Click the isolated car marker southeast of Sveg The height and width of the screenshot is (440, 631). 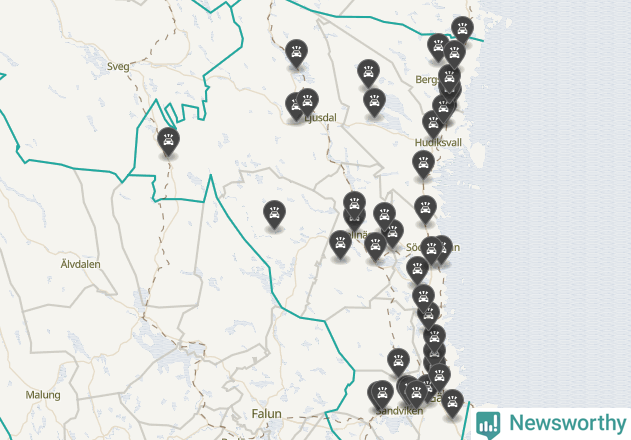tap(168, 140)
